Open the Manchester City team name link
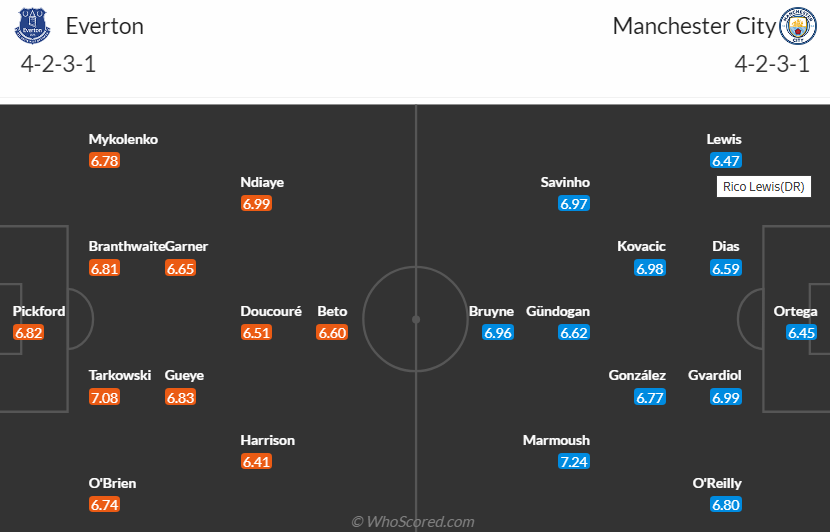 (x=694, y=26)
